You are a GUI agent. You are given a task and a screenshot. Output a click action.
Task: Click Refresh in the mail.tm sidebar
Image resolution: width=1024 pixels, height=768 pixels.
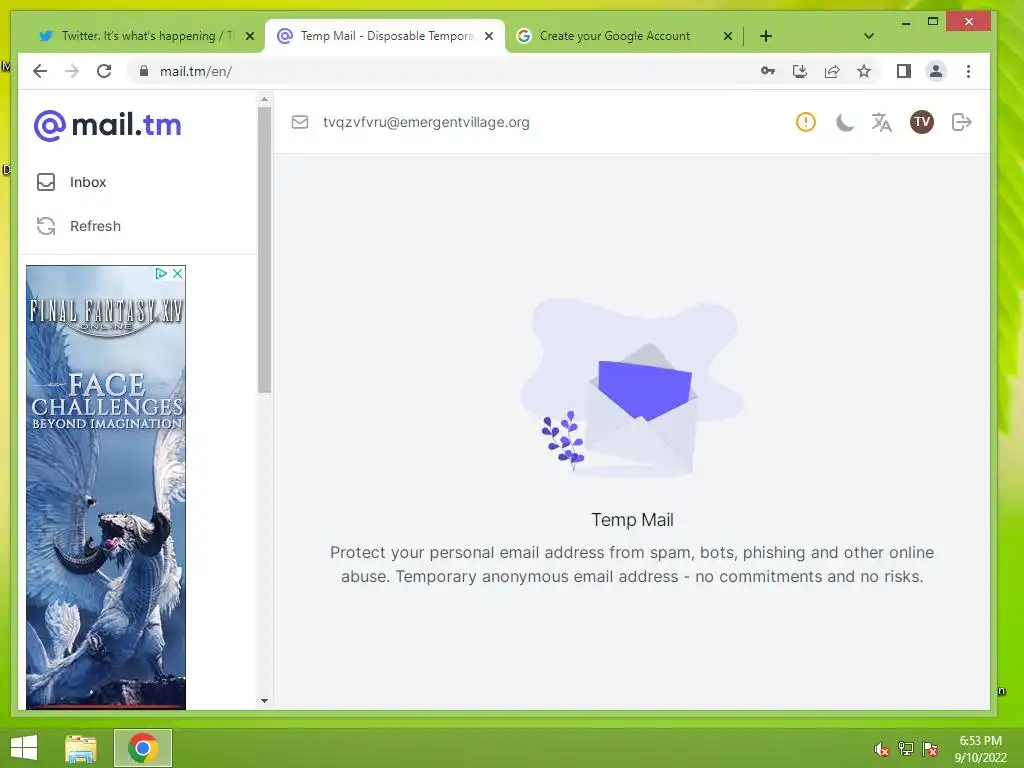pos(79,226)
